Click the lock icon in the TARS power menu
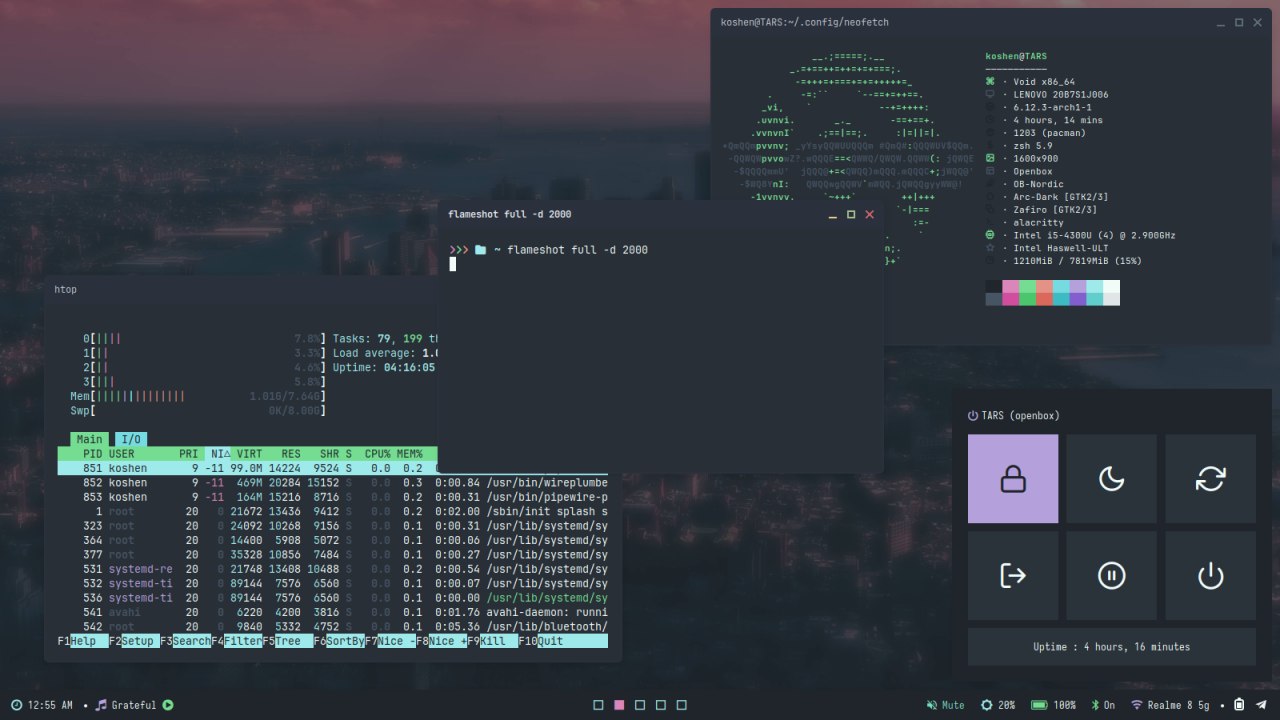This screenshot has height=720, width=1280. 1012,478
